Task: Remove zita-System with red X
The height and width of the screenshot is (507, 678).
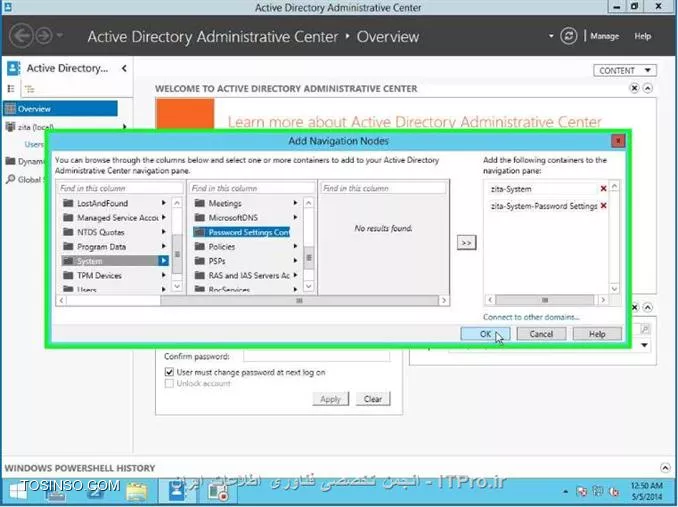Action: [603, 188]
